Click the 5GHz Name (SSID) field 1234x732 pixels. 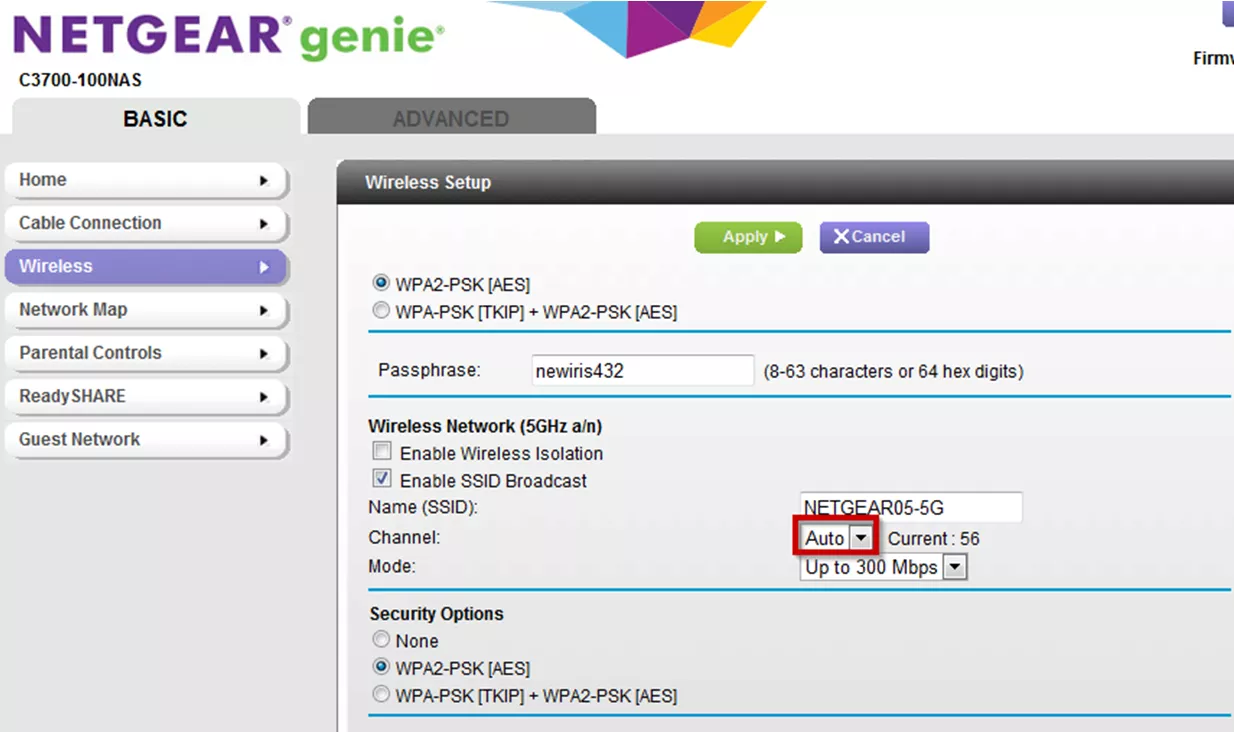pyautogui.click(x=911, y=507)
